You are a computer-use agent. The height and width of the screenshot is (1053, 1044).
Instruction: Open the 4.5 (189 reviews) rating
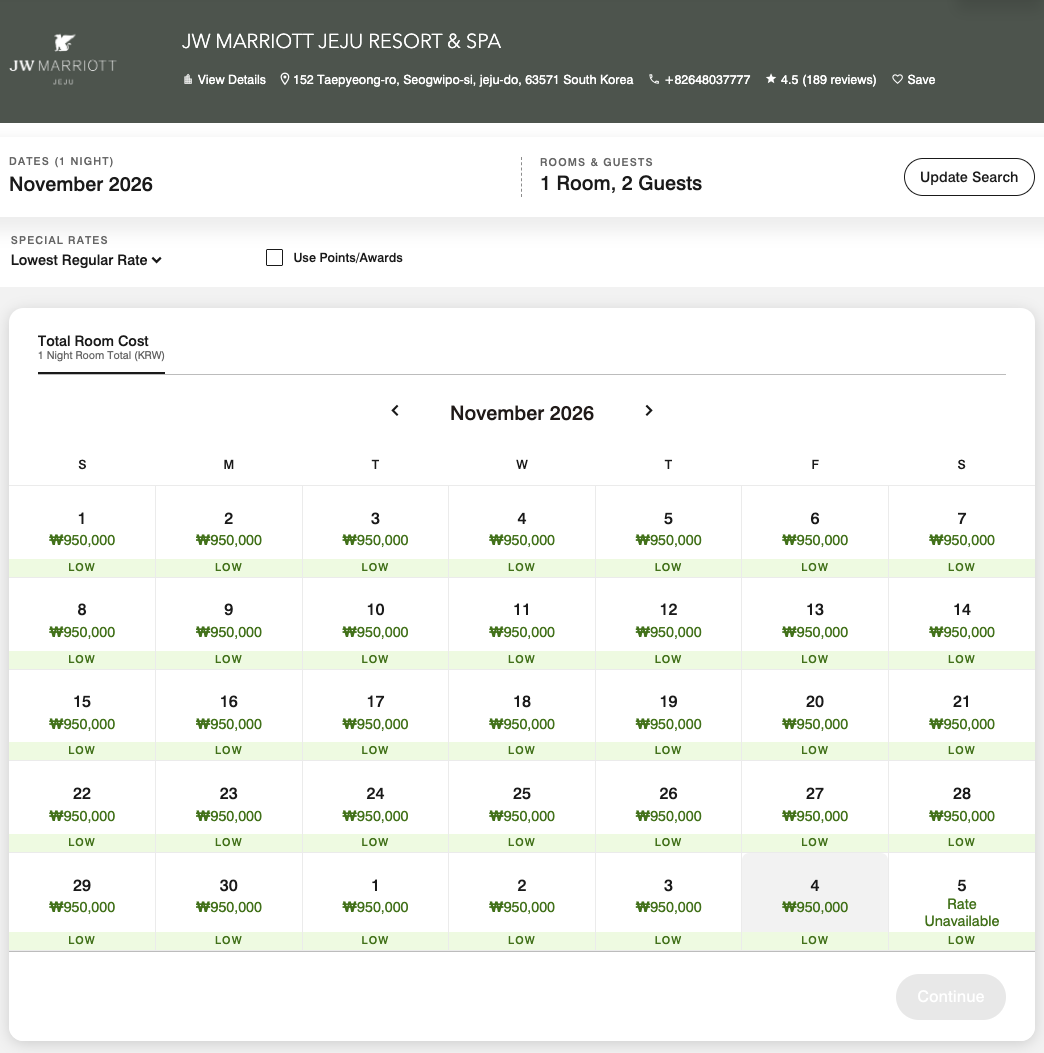point(821,79)
